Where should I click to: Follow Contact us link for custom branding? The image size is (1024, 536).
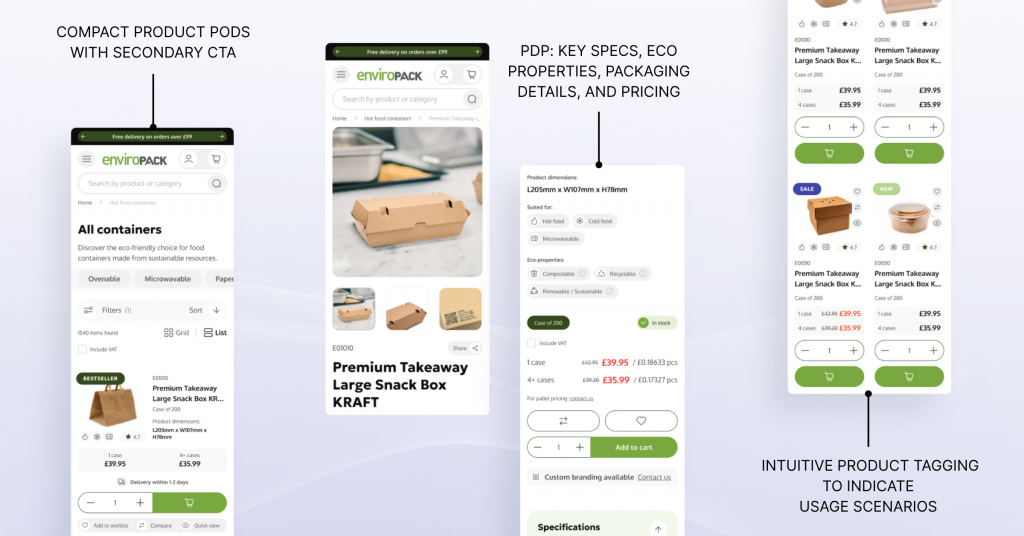pyautogui.click(x=654, y=477)
